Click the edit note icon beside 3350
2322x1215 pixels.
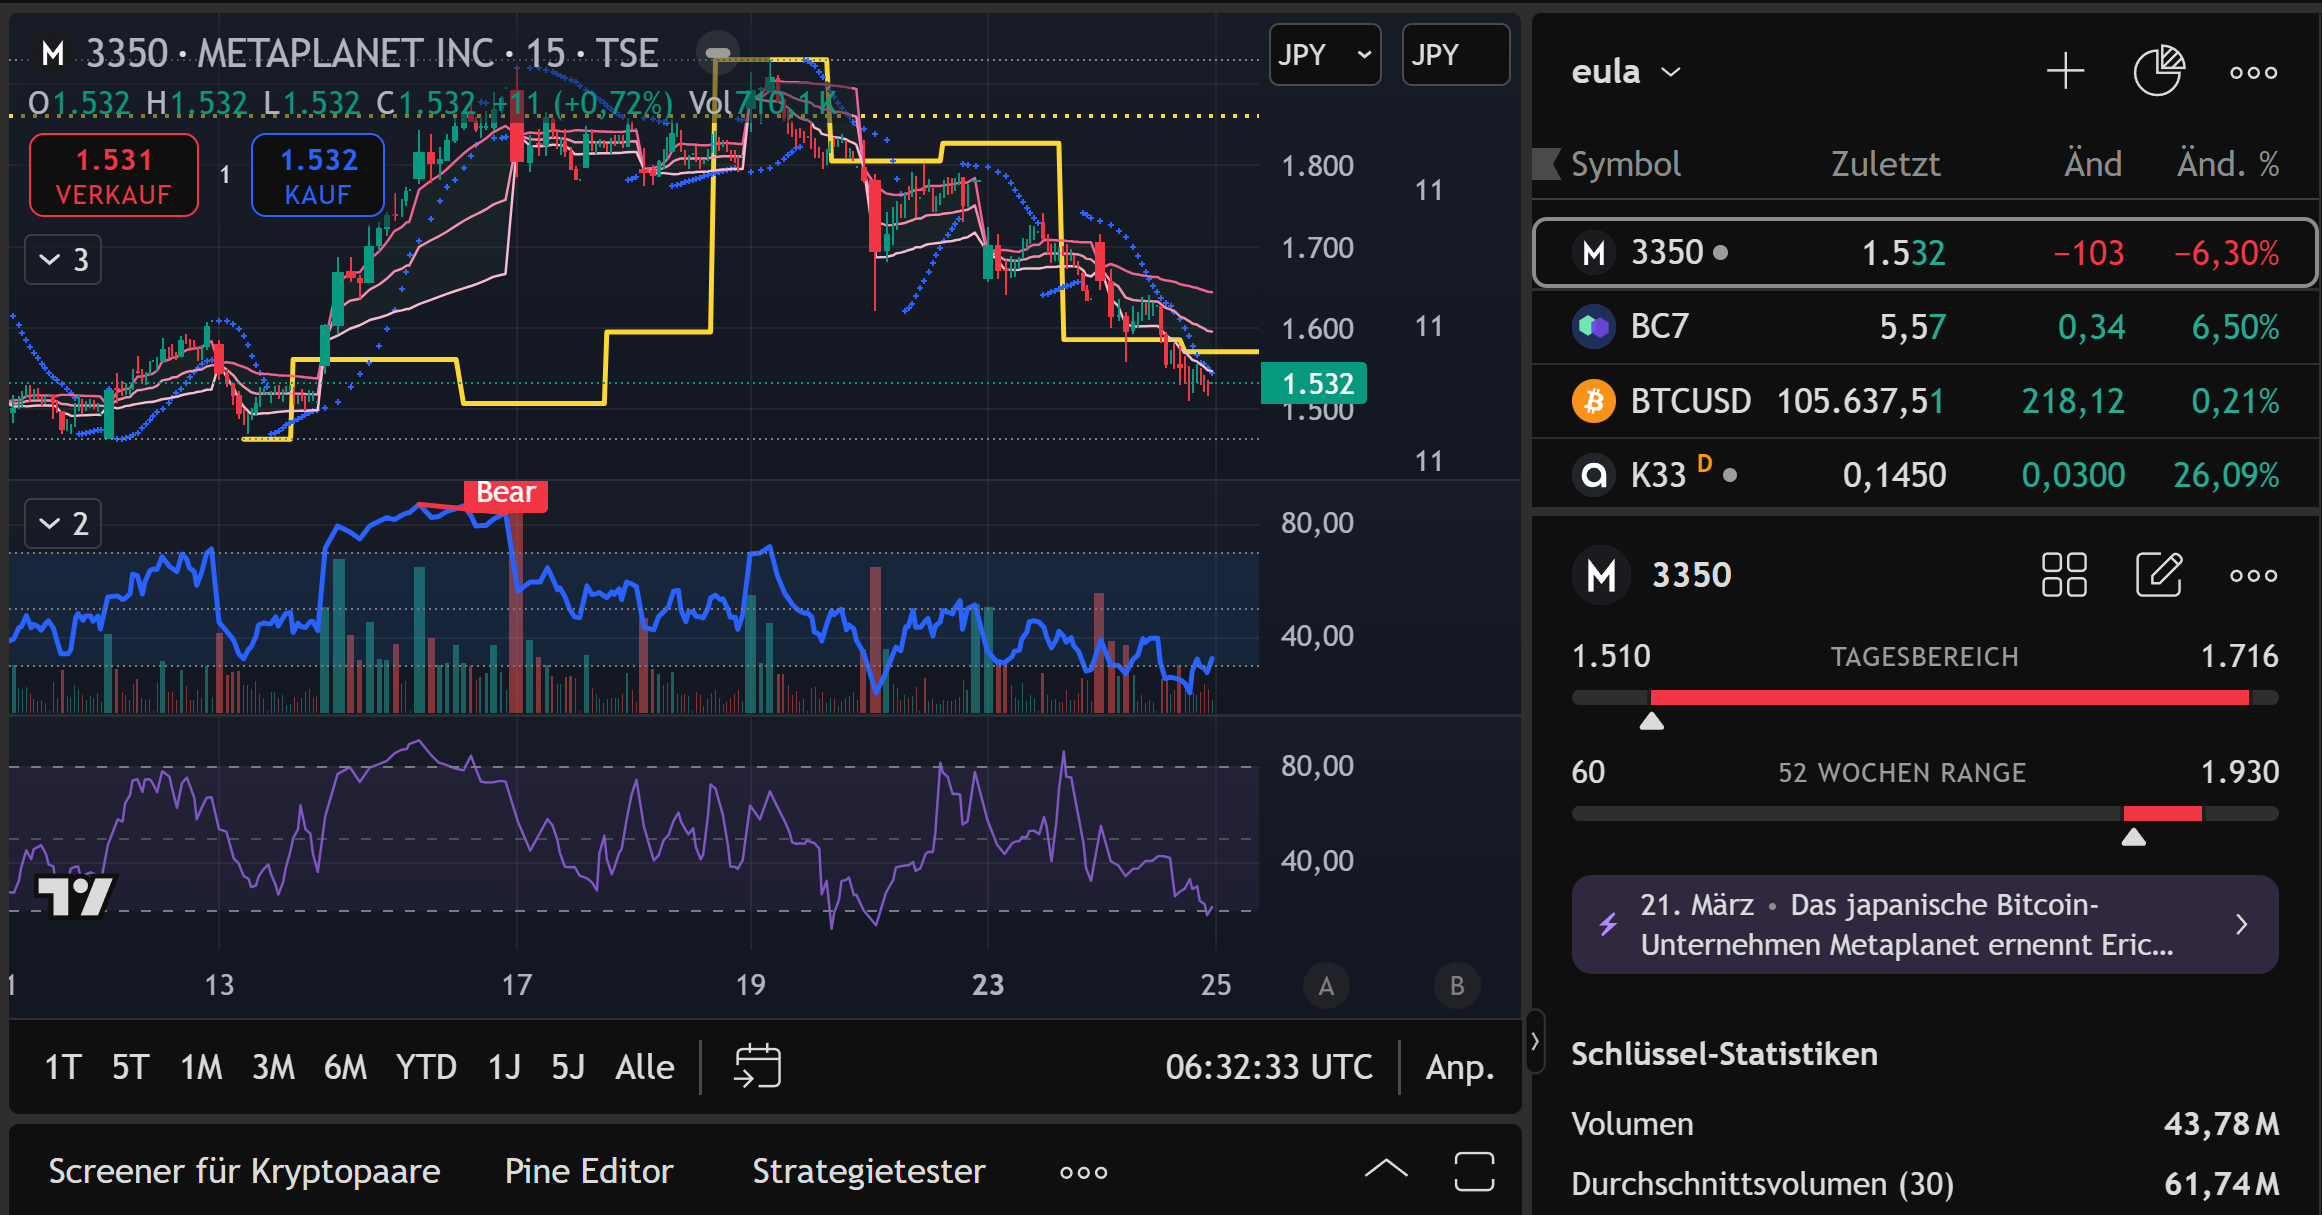click(x=2159, y=574)
